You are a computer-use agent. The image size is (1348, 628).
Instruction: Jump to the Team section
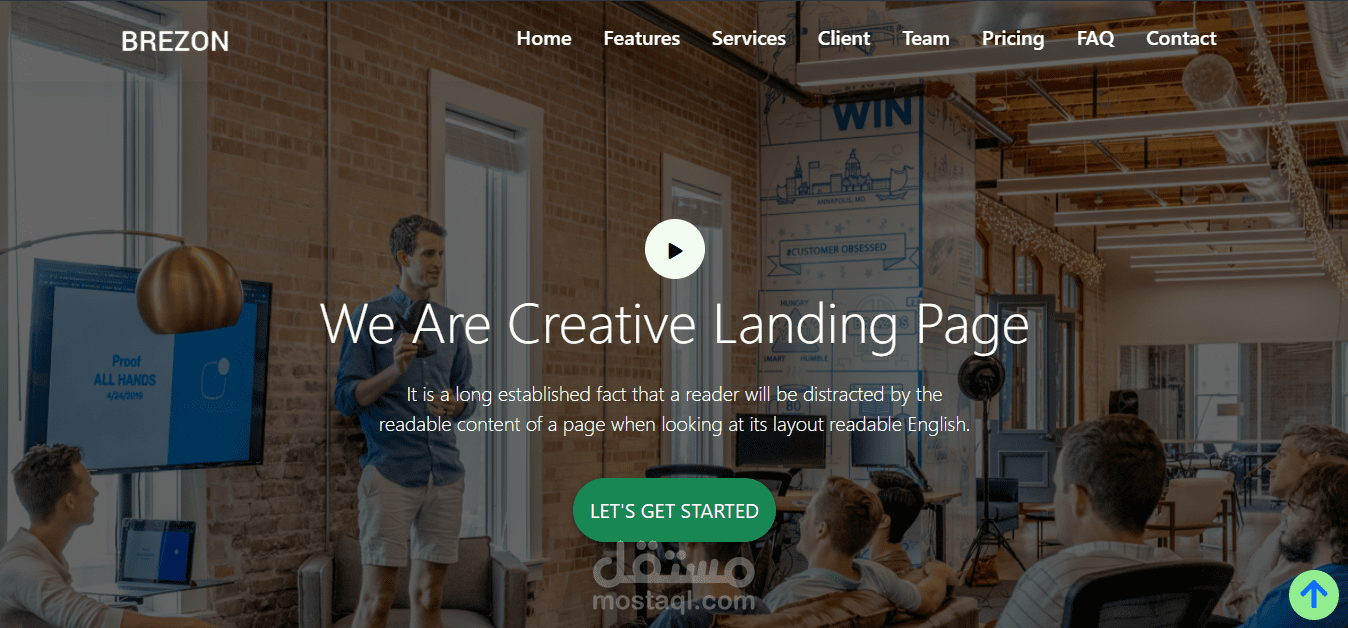point(926,38)
